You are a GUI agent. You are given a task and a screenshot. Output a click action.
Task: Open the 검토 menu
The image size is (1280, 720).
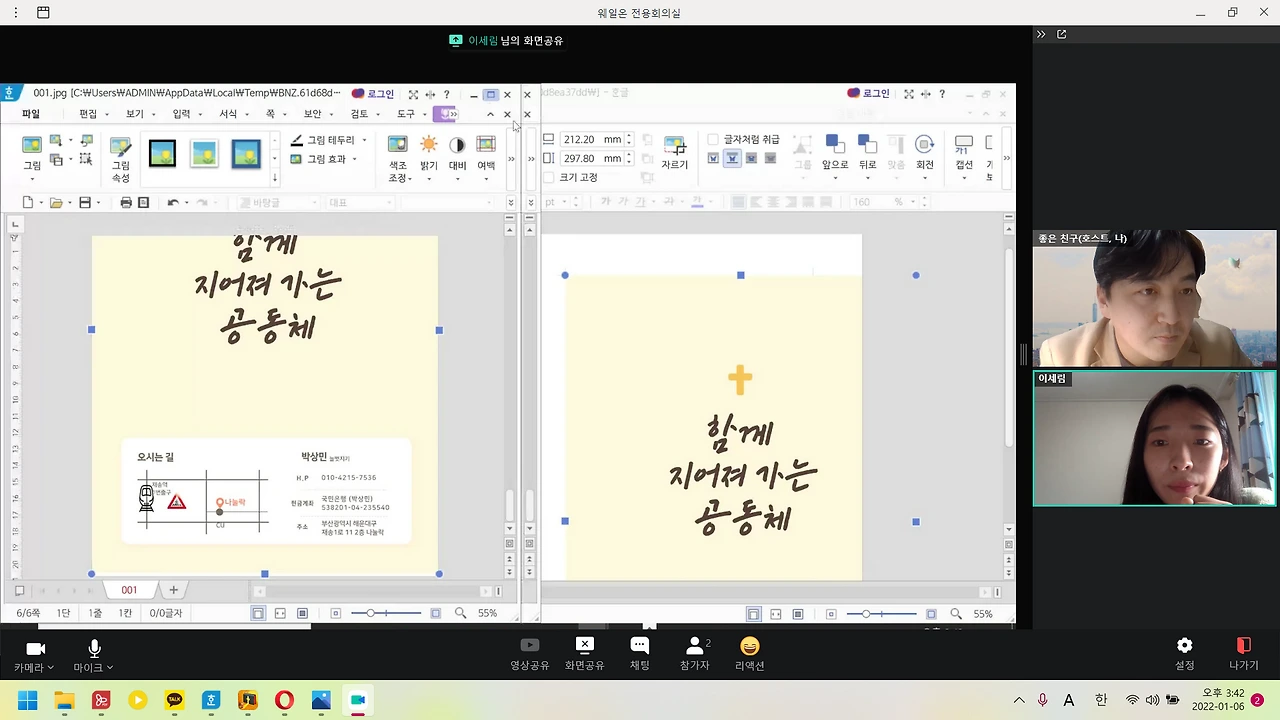(359, 114)
